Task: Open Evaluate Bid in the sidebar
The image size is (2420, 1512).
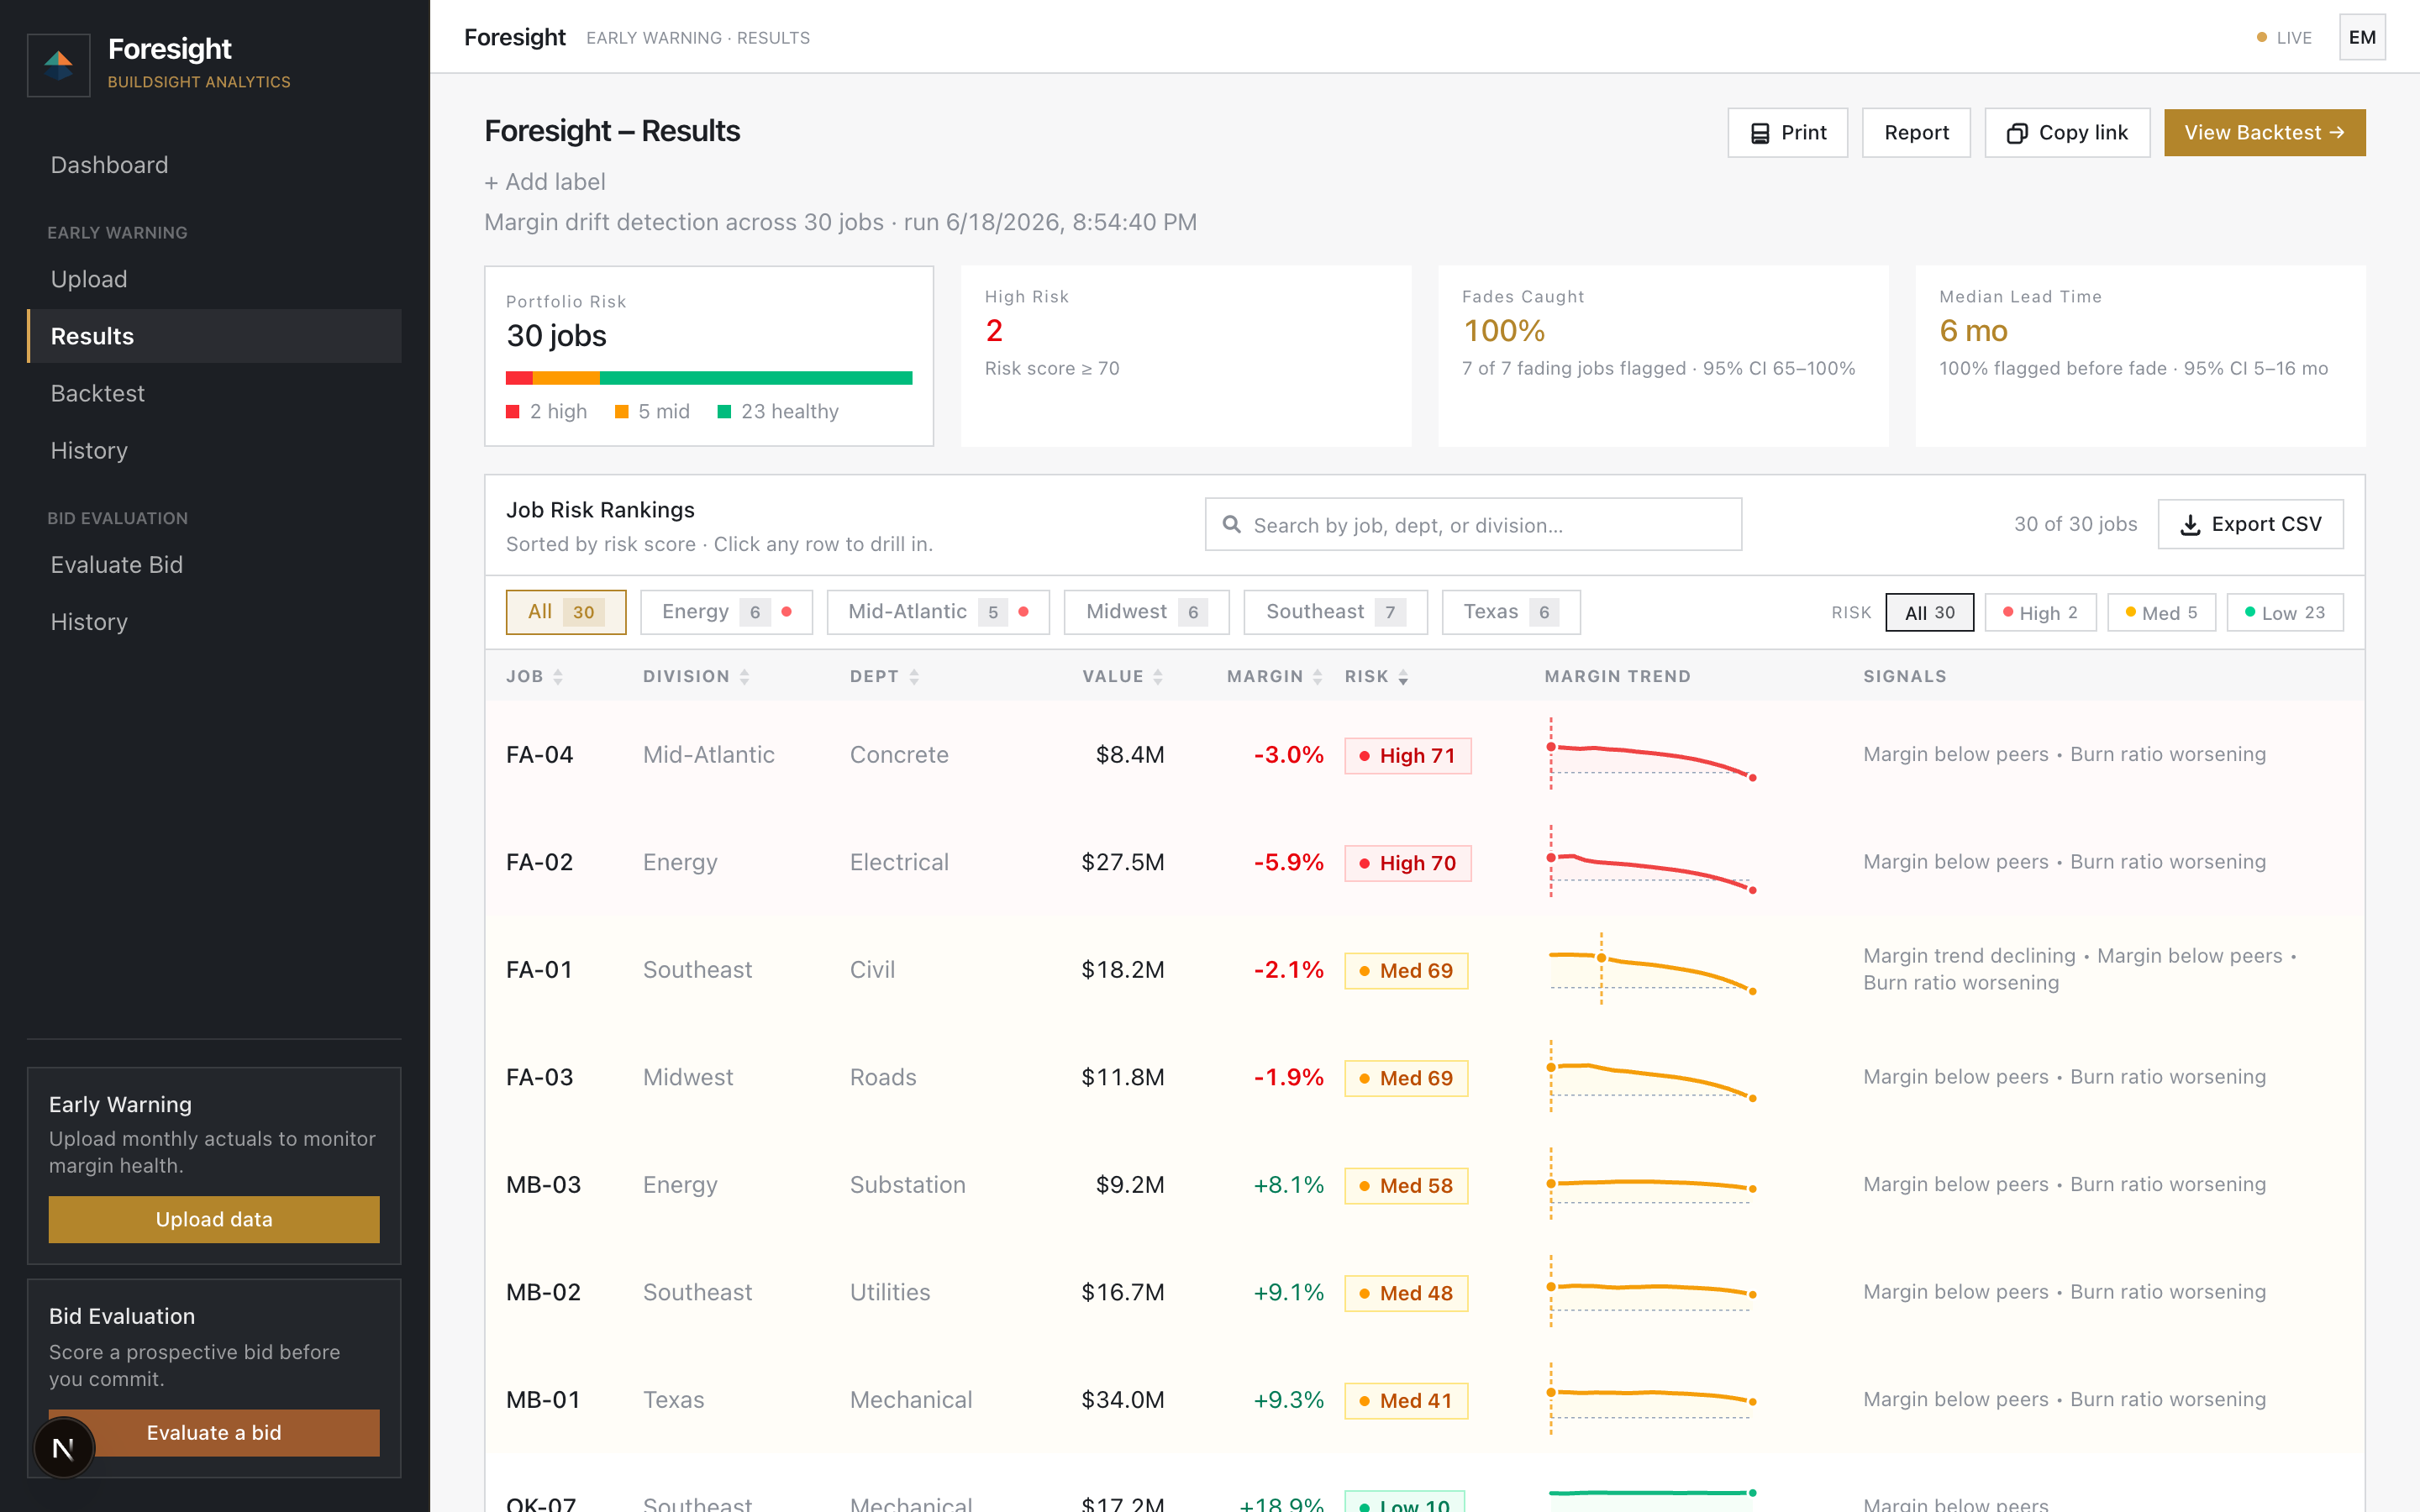Action: 214,565
